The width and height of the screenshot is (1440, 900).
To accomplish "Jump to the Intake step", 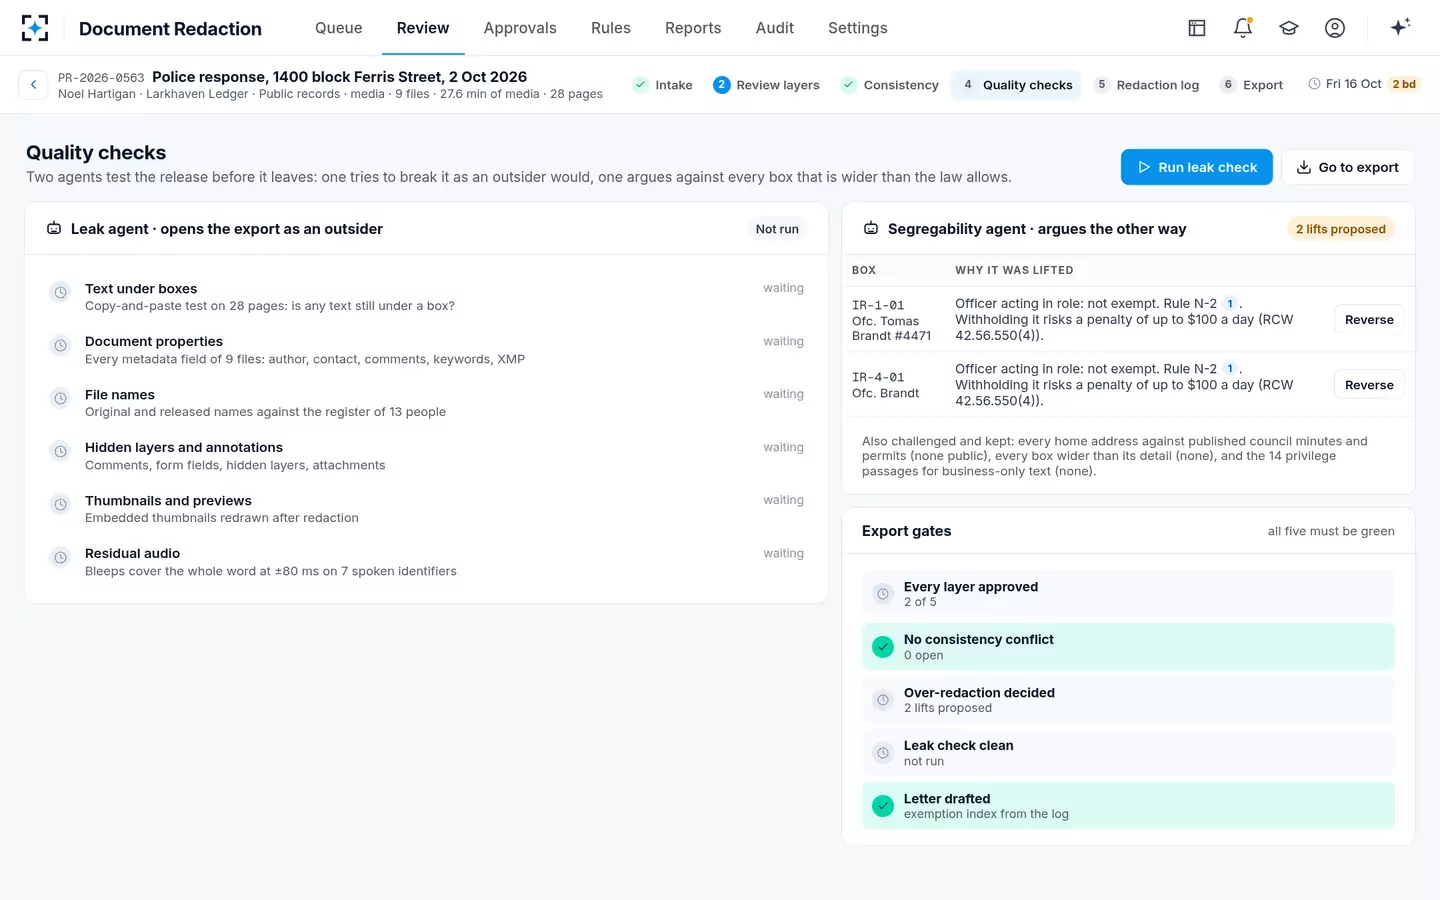I will pos(663,85).
